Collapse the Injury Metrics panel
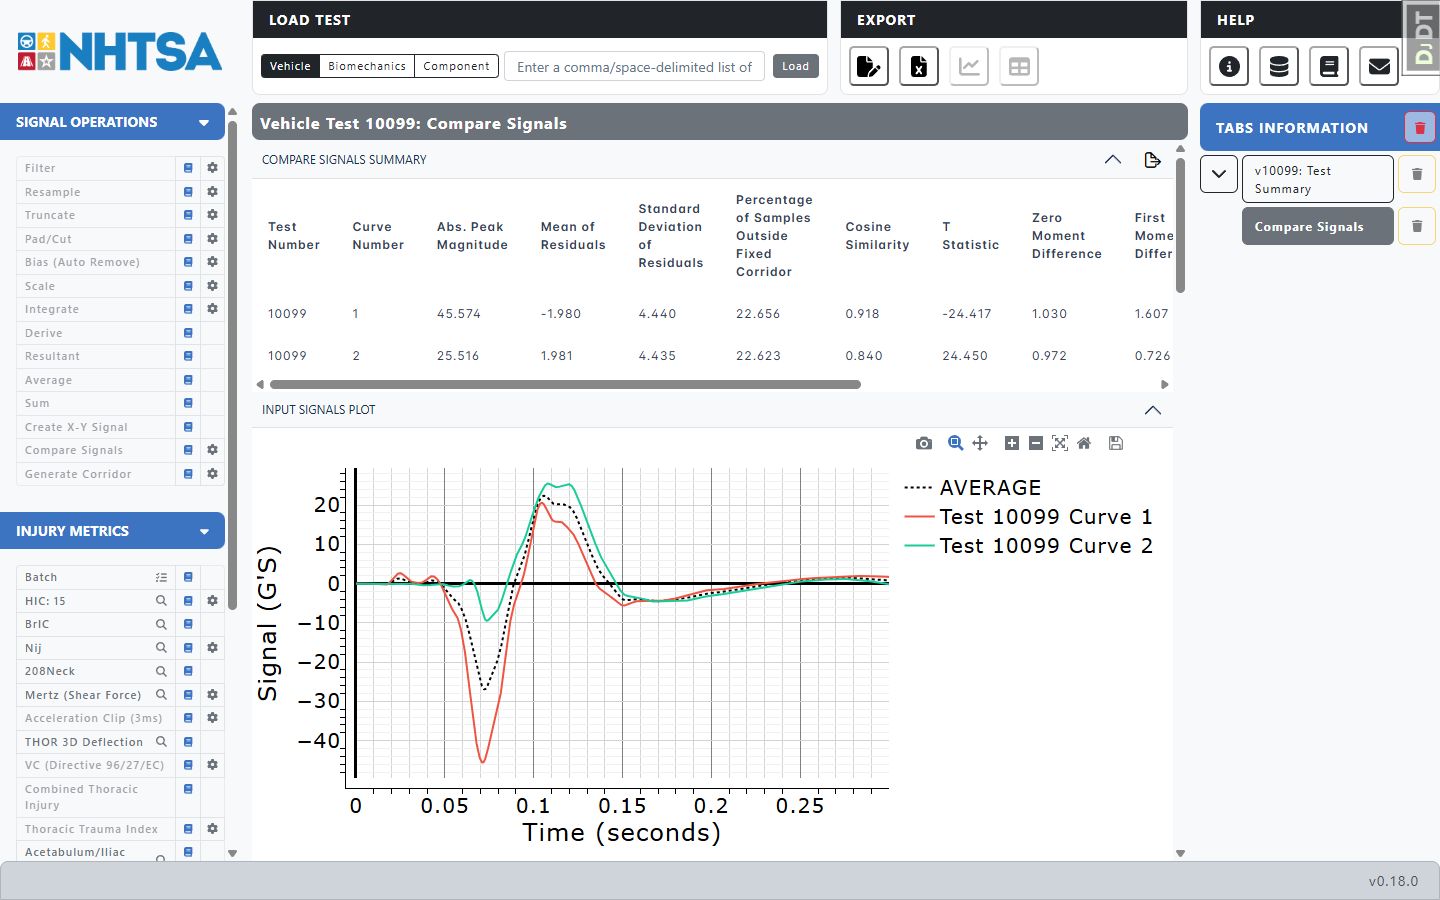 point(204,531)
